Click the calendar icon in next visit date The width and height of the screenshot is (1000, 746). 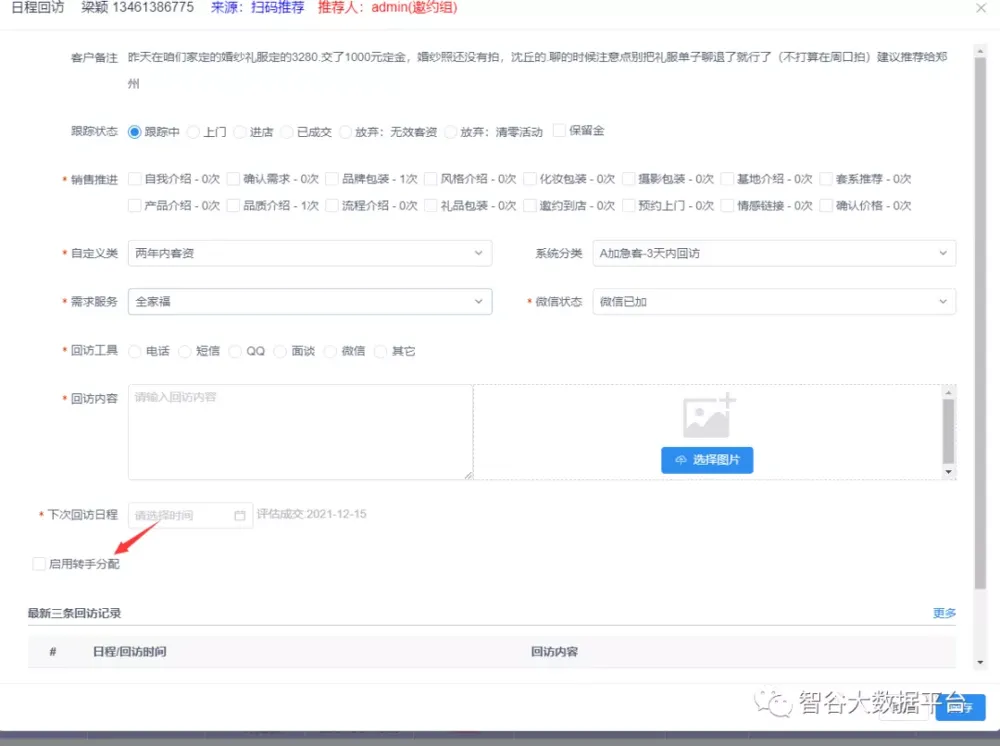click(x=240, y=516)
